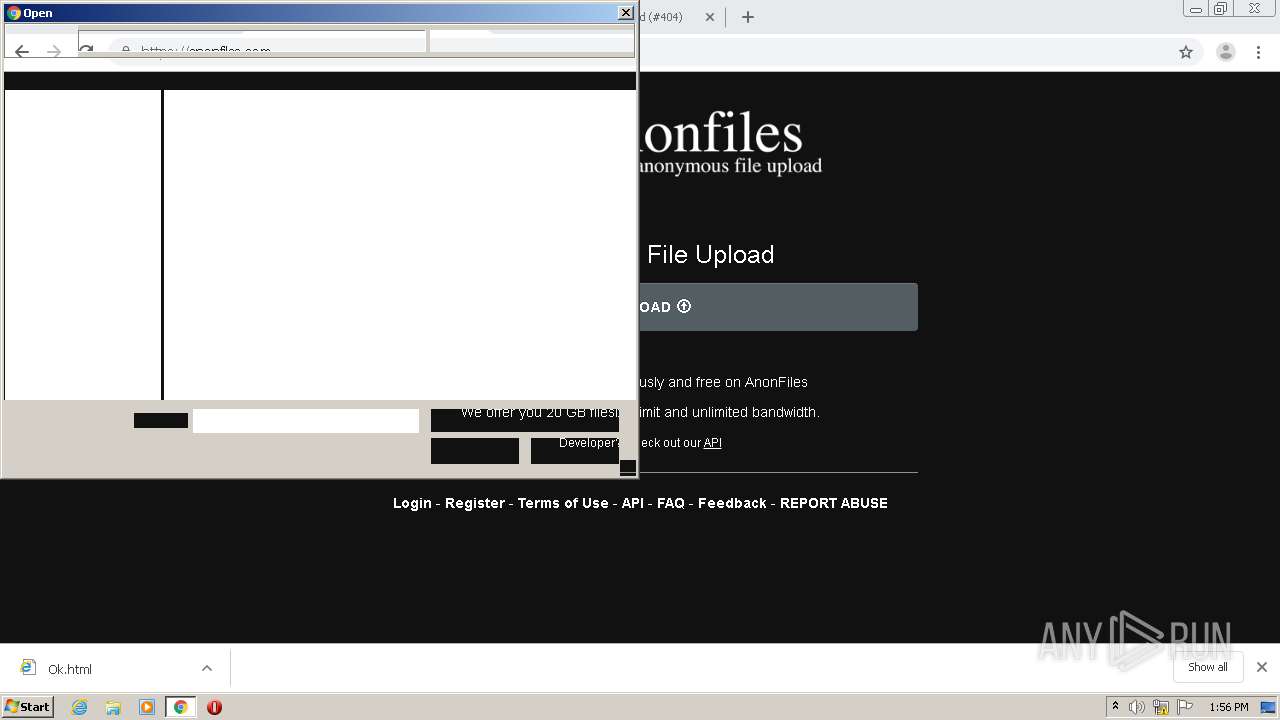Restore down the Chrome window
Viewport: 1280px width, 720px height.
[x=1221, y=9]
